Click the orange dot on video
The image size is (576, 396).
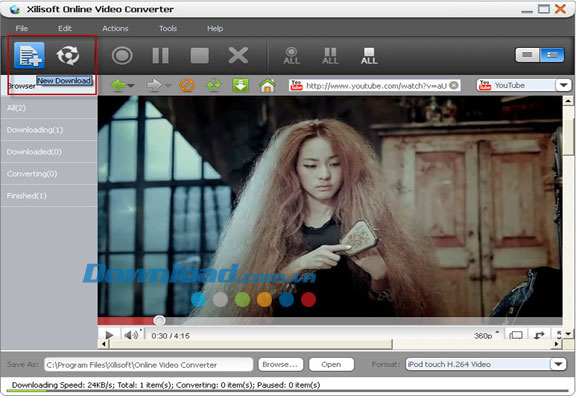[264, 299]
